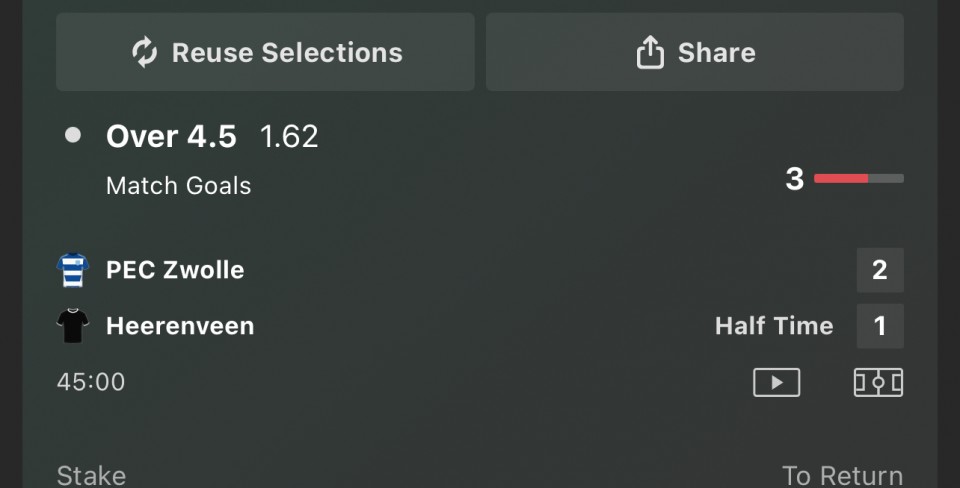
Task: Click the 1.62 odds value
Action: [289, 136]
